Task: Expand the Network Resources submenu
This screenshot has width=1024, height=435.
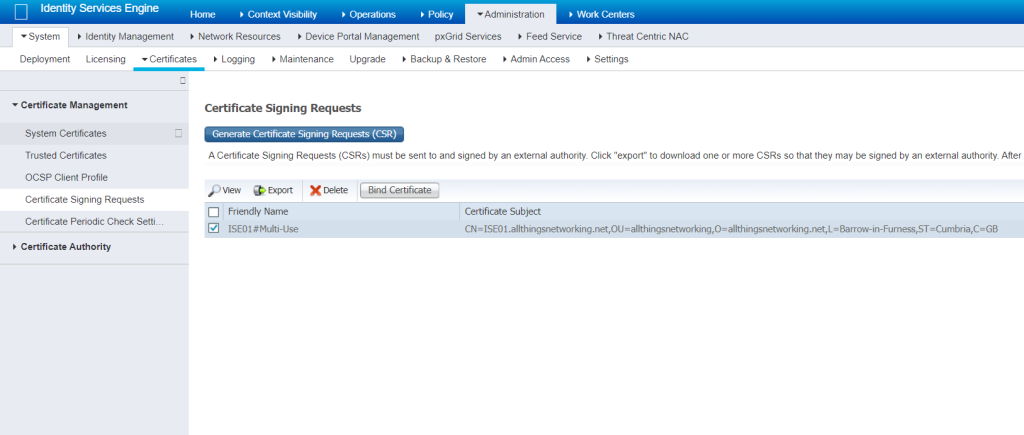Action: pos(235,37)
